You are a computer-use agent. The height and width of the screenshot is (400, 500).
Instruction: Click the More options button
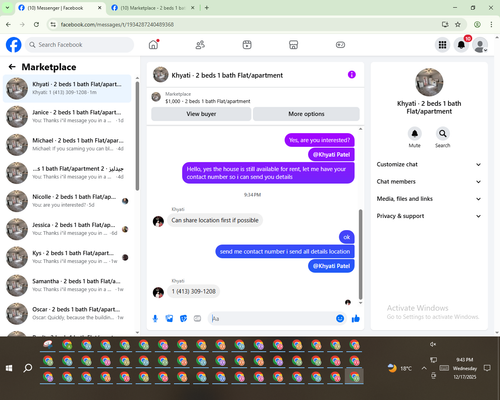click(x=306, y=114)
